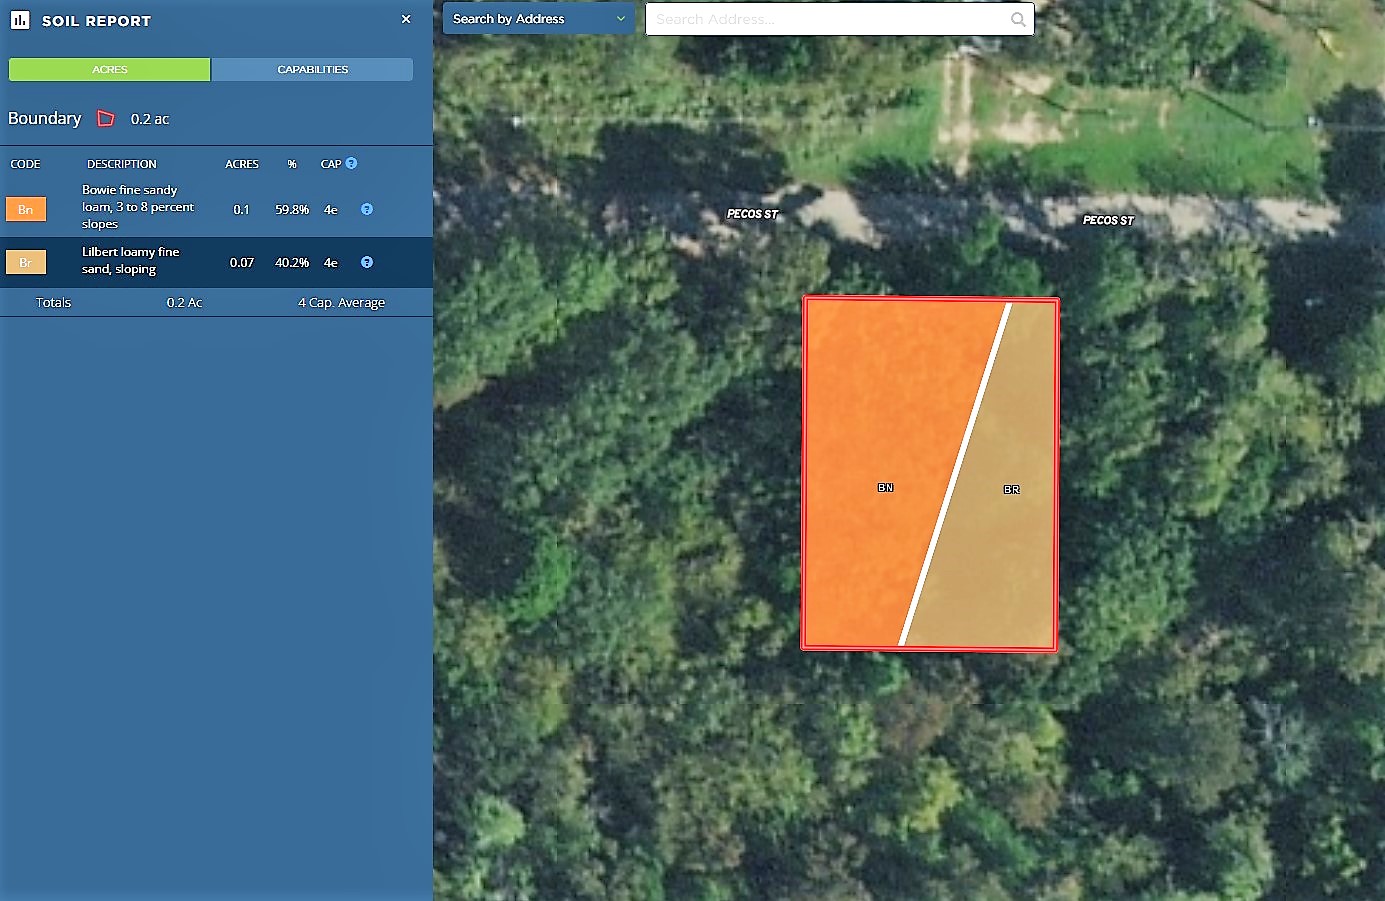Close the Soil Report panel

coord(406,19)
